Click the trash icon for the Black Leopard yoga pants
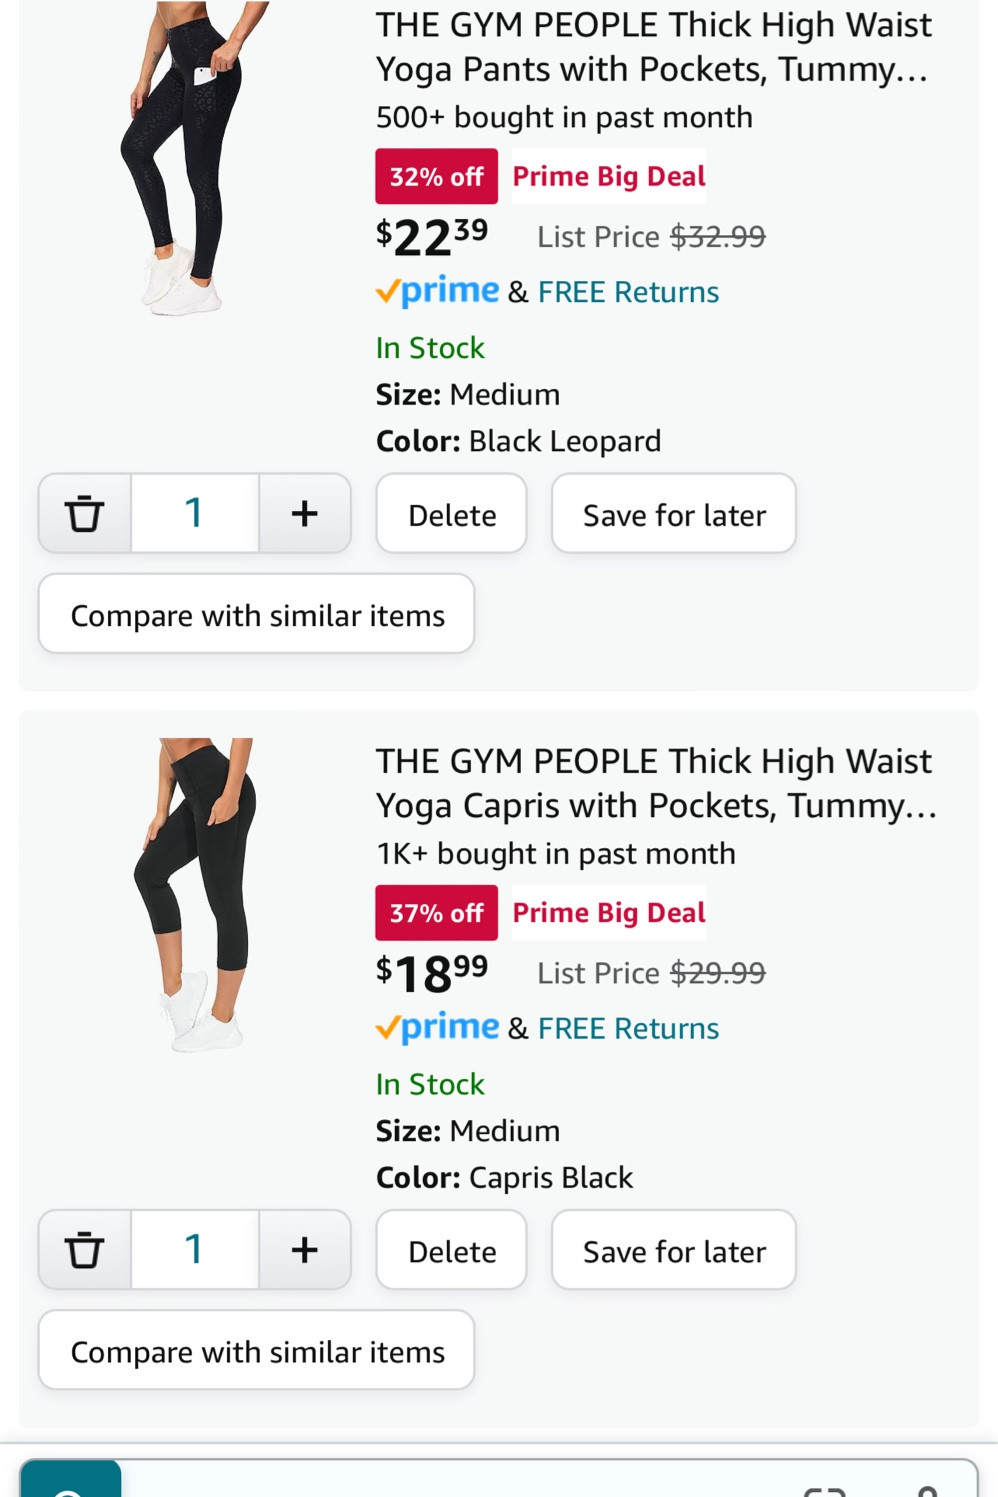The image size is (998, 1497). [85, 513]
